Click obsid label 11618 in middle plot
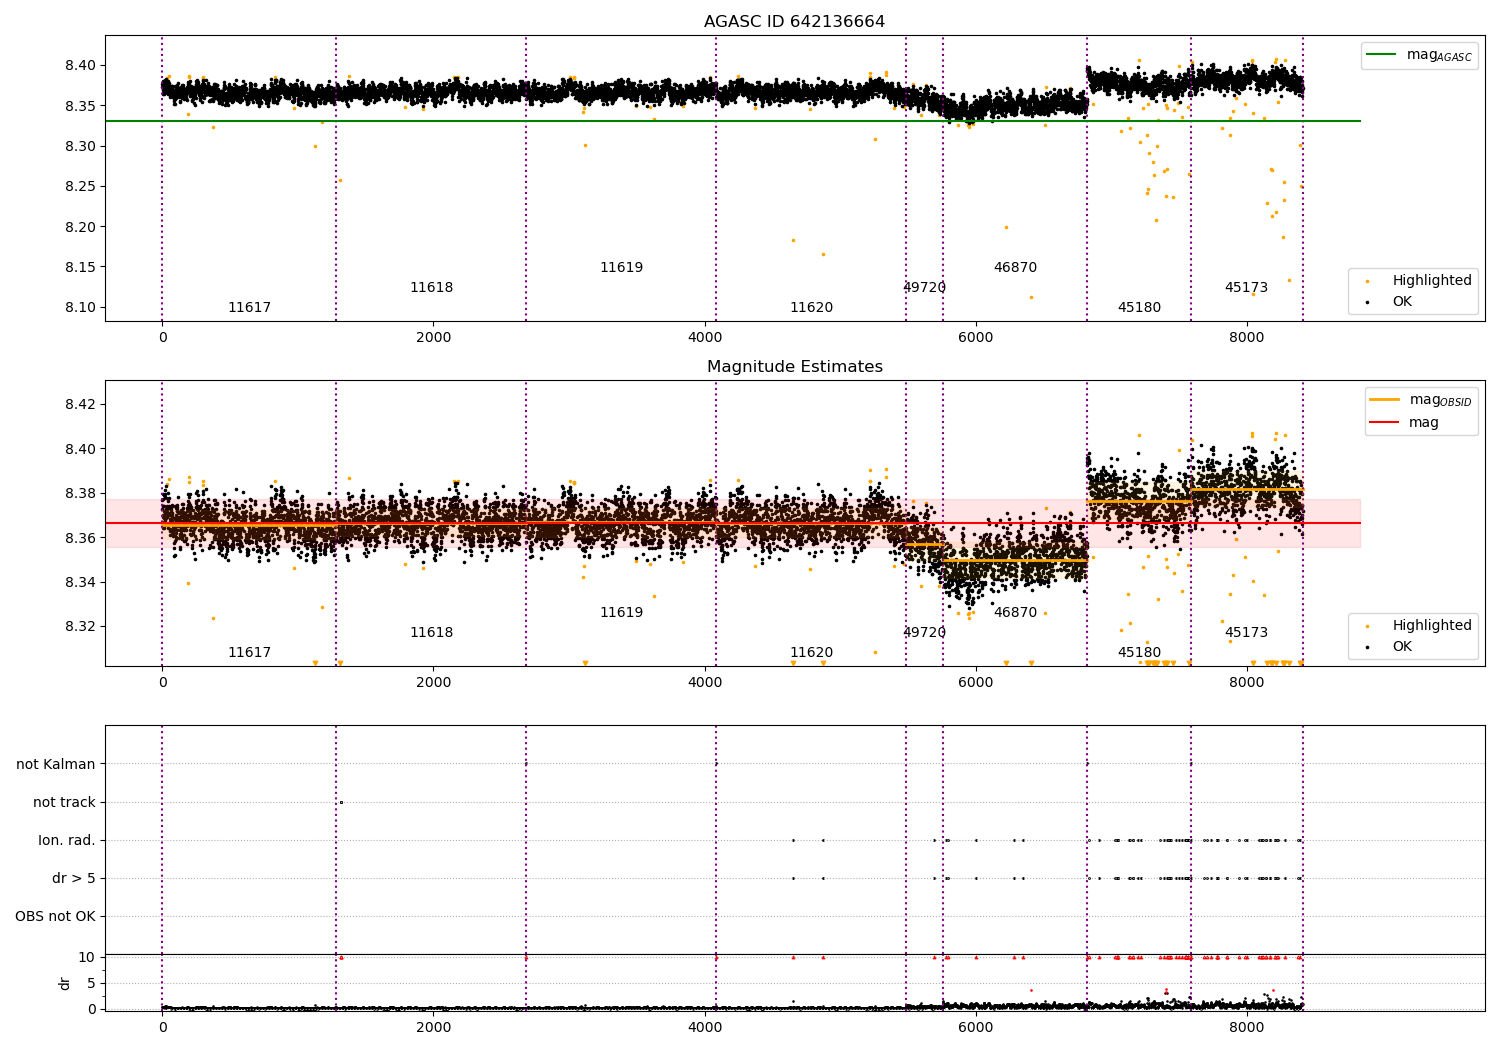The image size is (1500, 1050). pyautogui.click(x=431, y=633)
